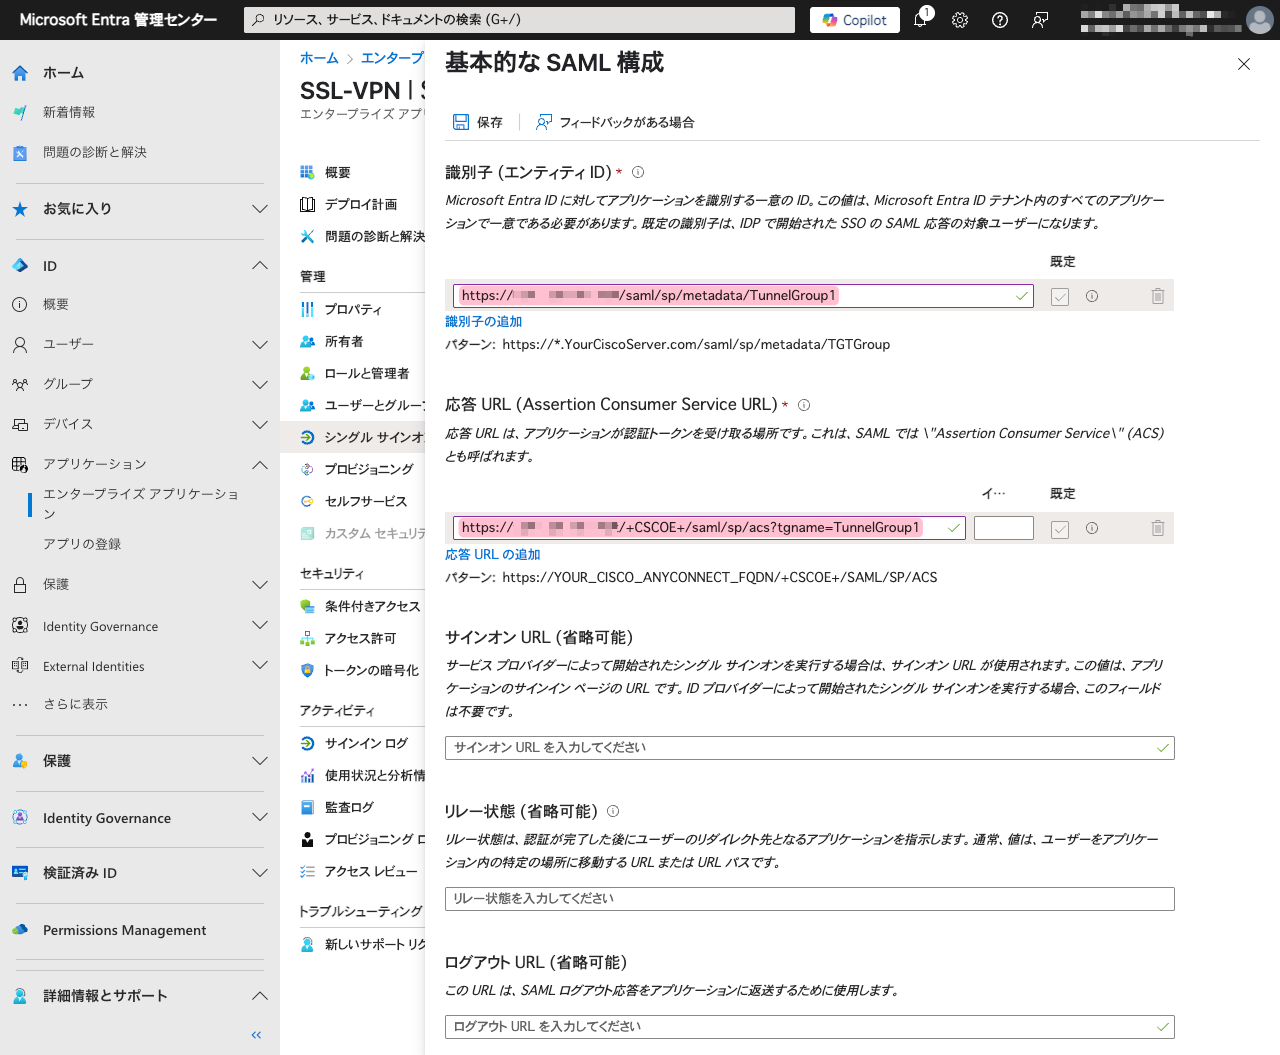Open Permissions Management

coord(124,930)
